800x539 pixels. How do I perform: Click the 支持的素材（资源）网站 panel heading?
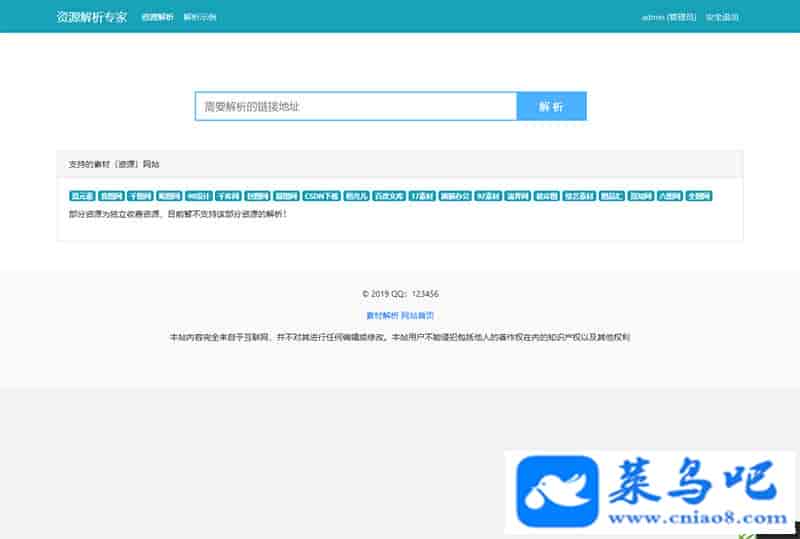point(114,164)
